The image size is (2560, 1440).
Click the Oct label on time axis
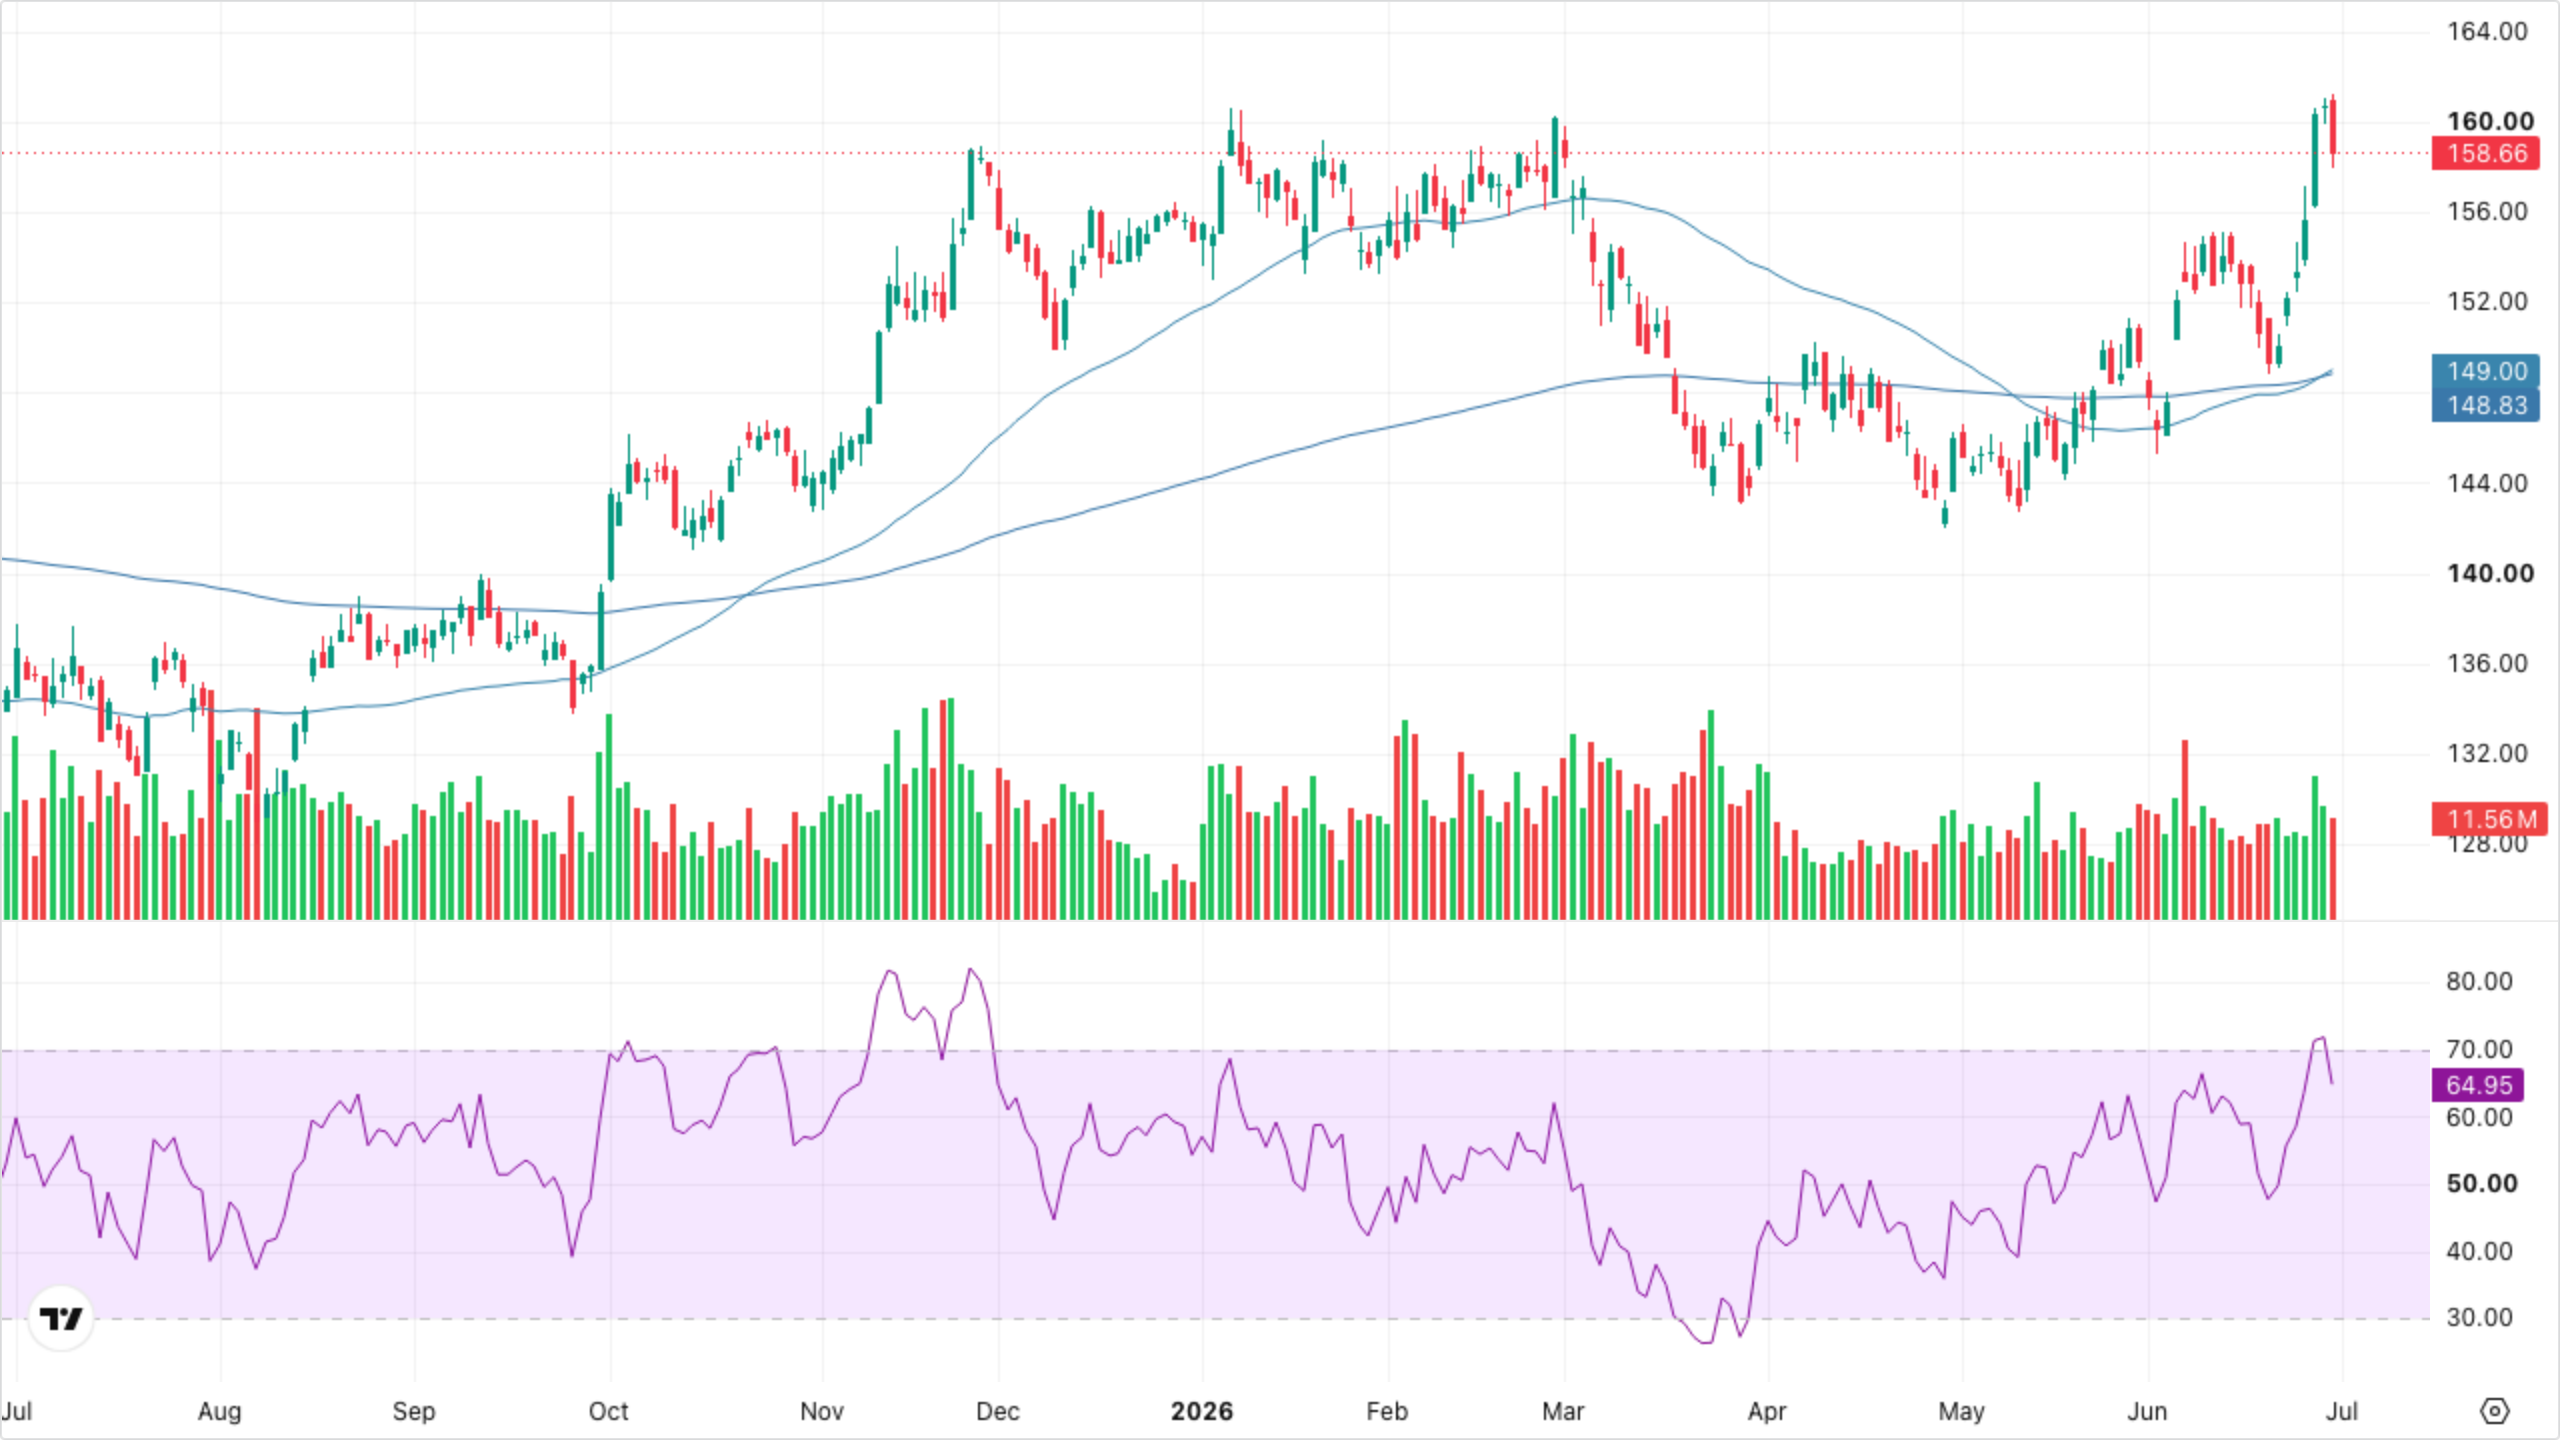(x=608, y=1411)
